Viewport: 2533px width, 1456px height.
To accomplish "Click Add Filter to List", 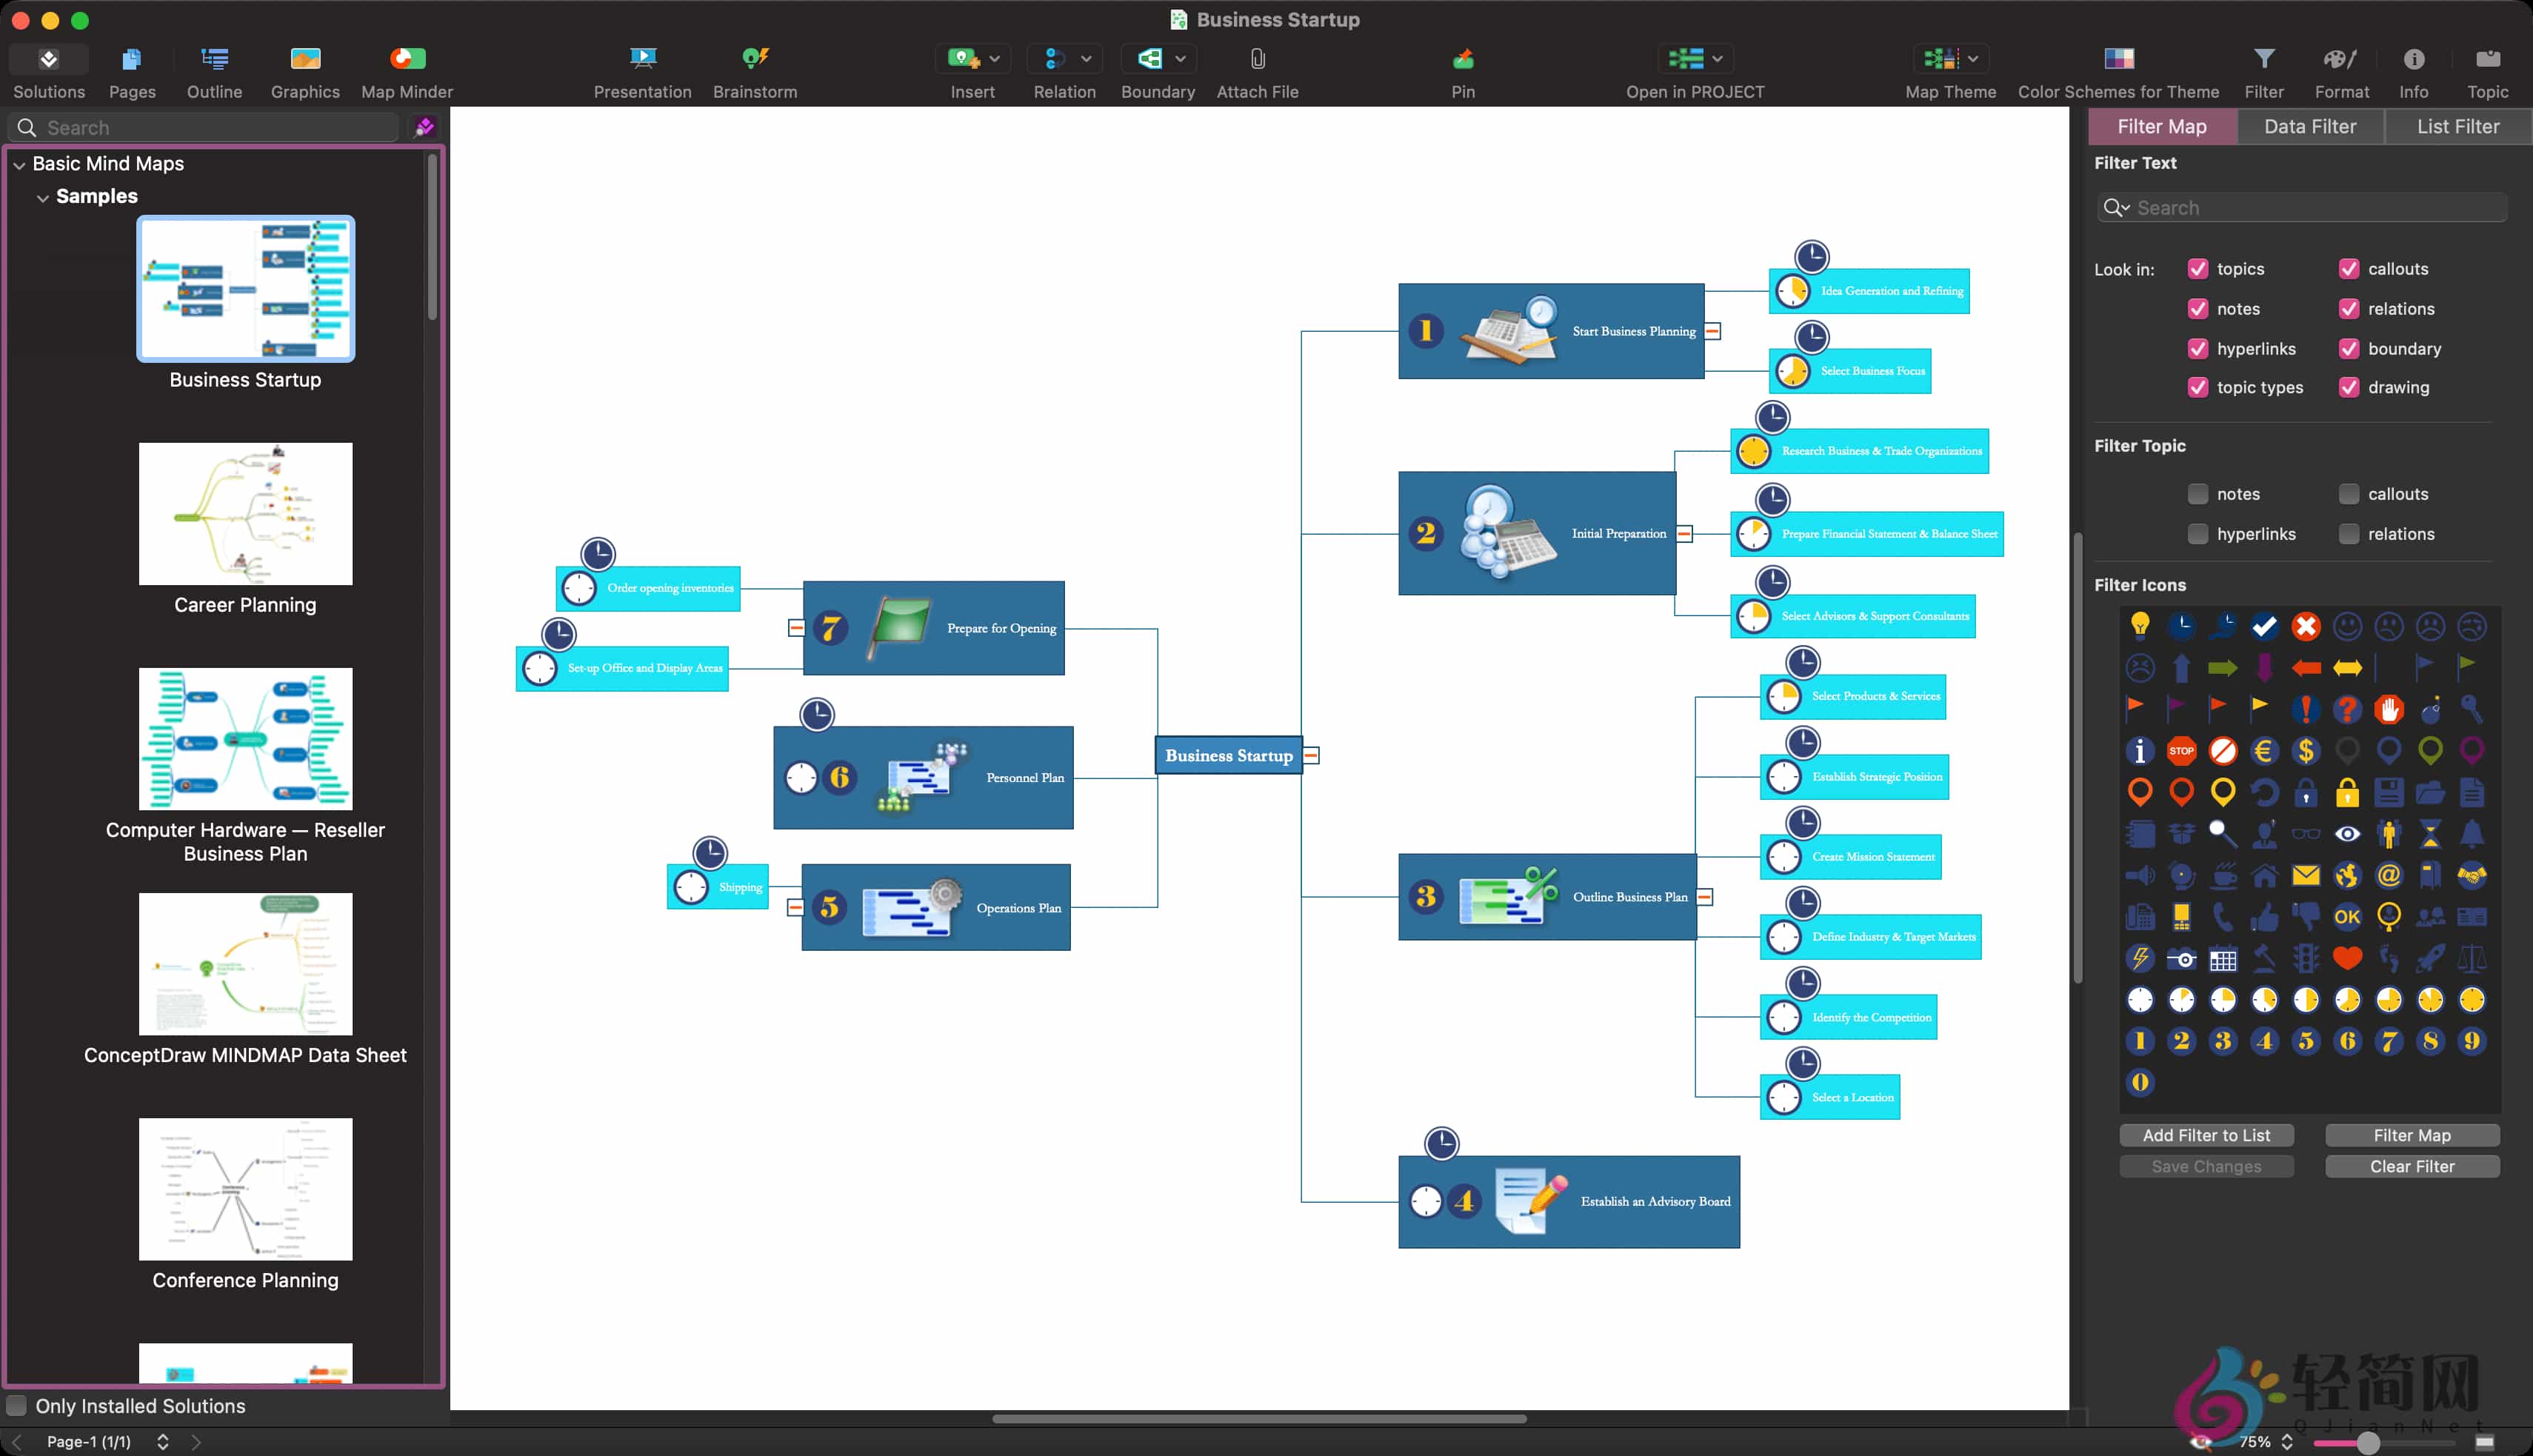I will pyautogui.click(x=2206, y=1135).
